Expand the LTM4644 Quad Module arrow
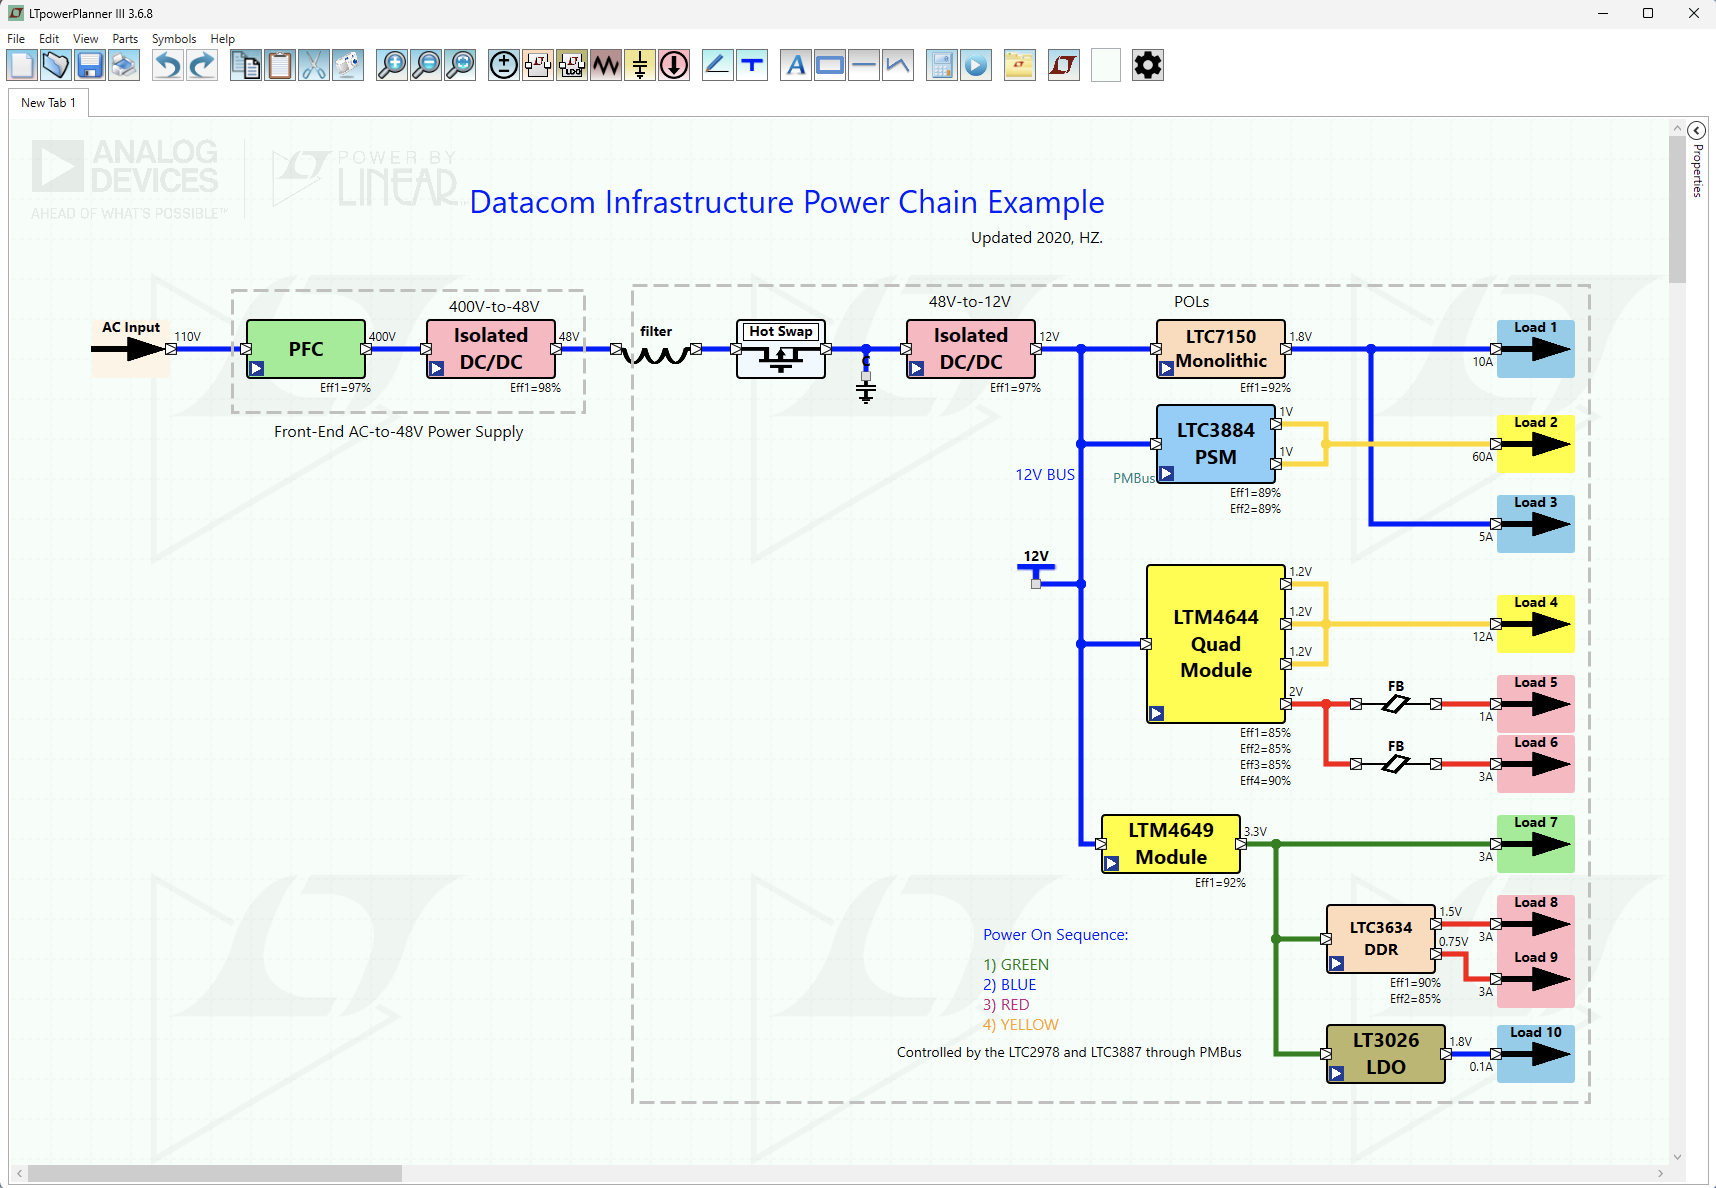The image size is (1716, 1188). (1157, 713)
